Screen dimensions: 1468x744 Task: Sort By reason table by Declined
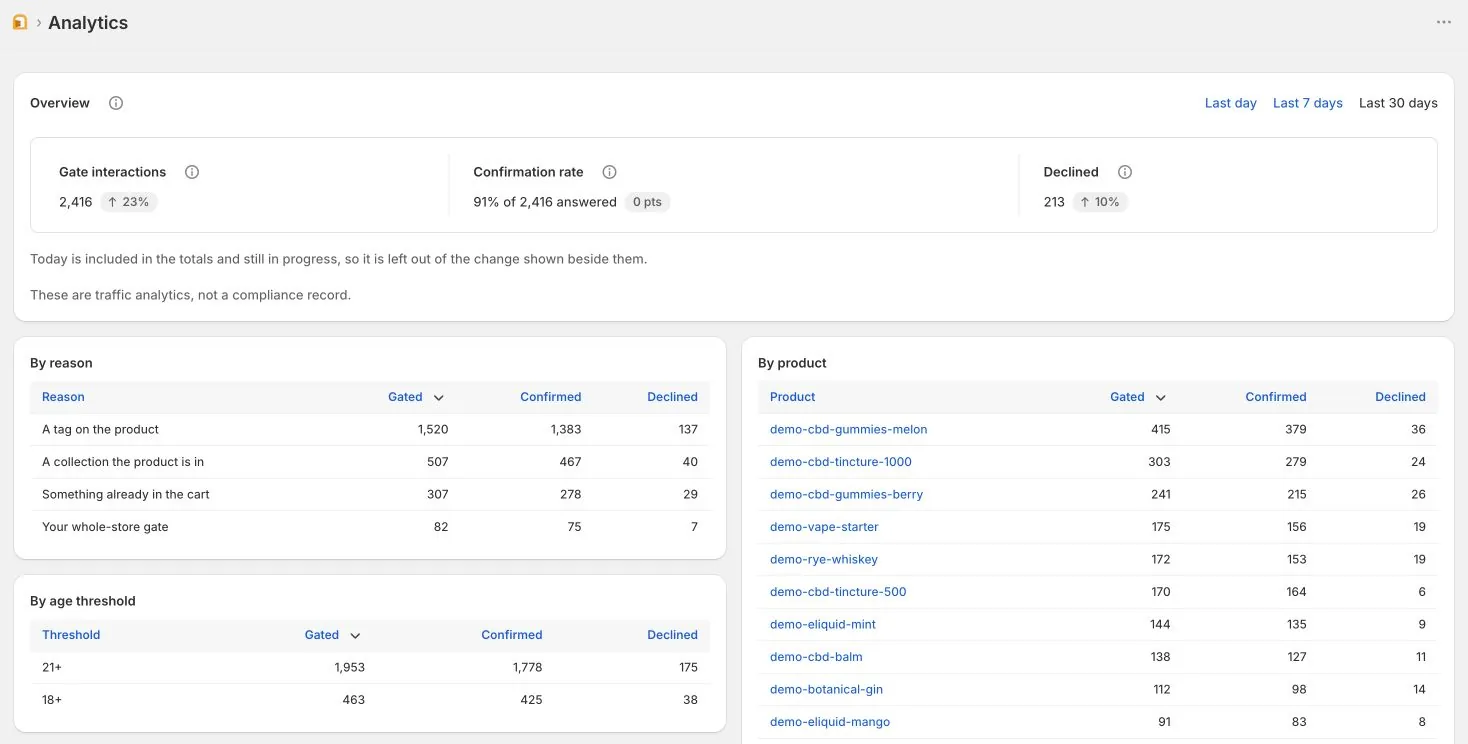tap(672, 397)
